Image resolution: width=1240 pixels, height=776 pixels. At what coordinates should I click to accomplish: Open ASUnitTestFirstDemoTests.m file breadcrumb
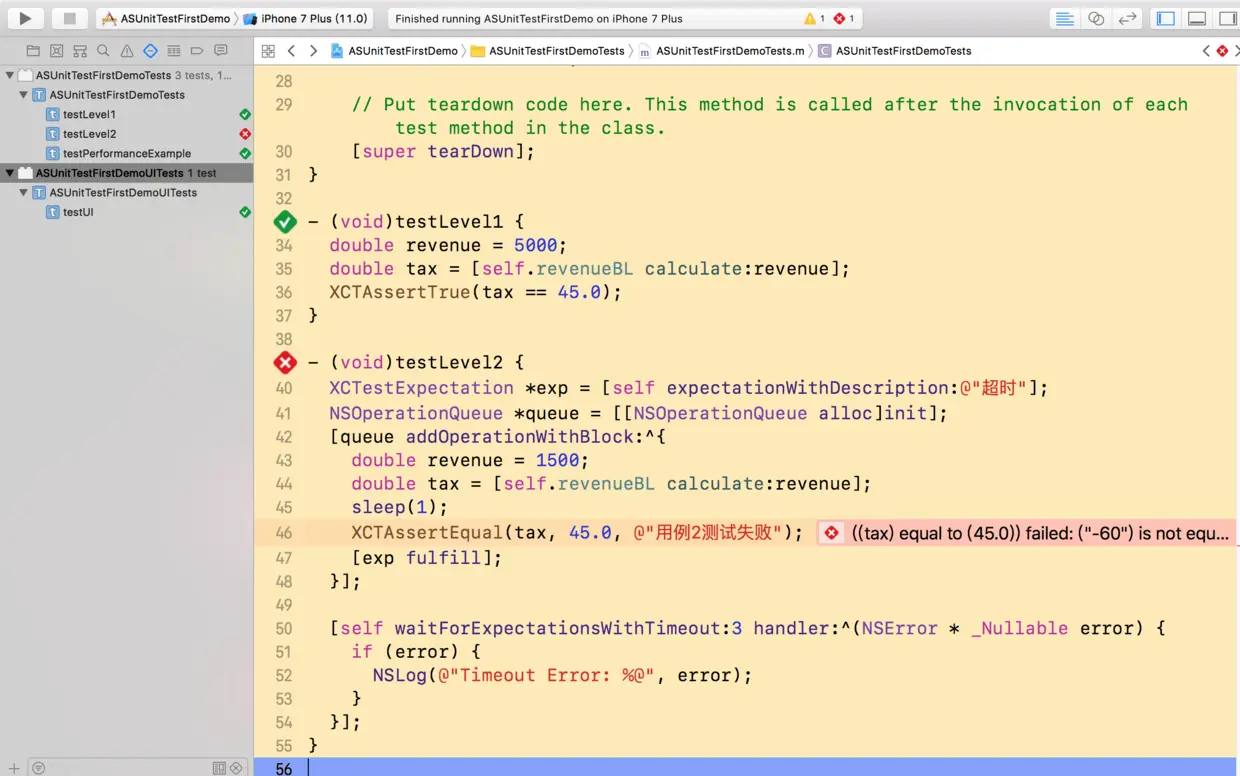(721, 51)
